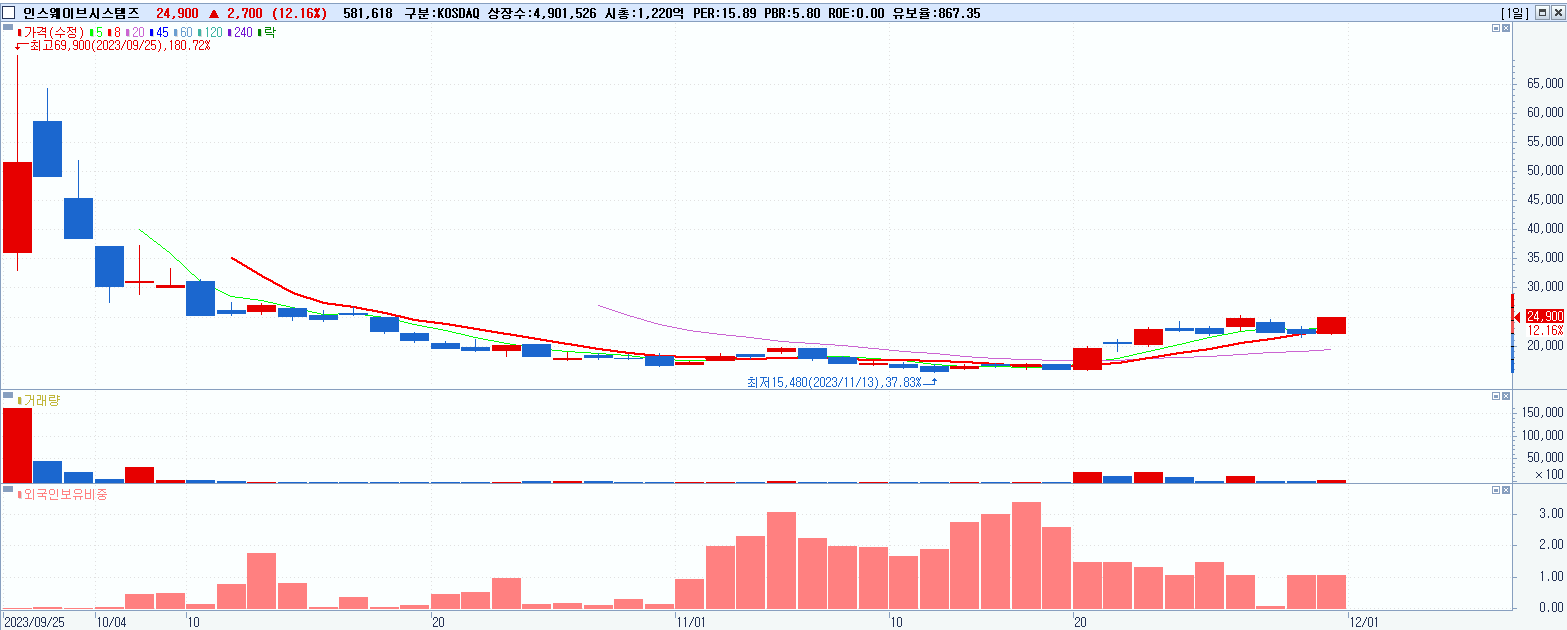This screenshot has height=630, width=1567.
Task: Collapse the 외국인보유비중 panel handle icon
Action: coord(8,489)
